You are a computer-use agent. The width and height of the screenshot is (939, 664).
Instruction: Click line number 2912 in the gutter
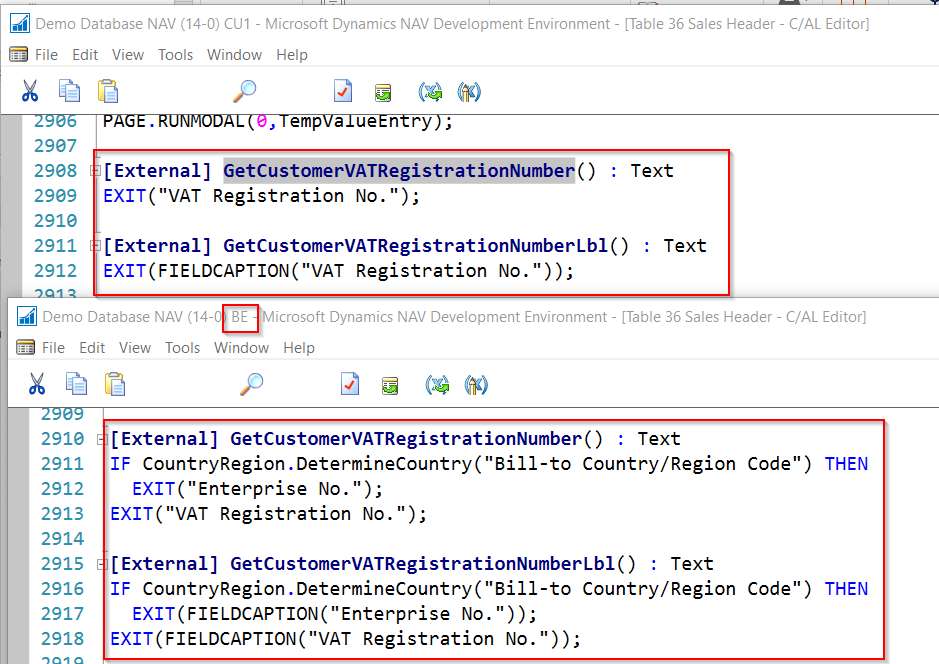pos(55,270)
